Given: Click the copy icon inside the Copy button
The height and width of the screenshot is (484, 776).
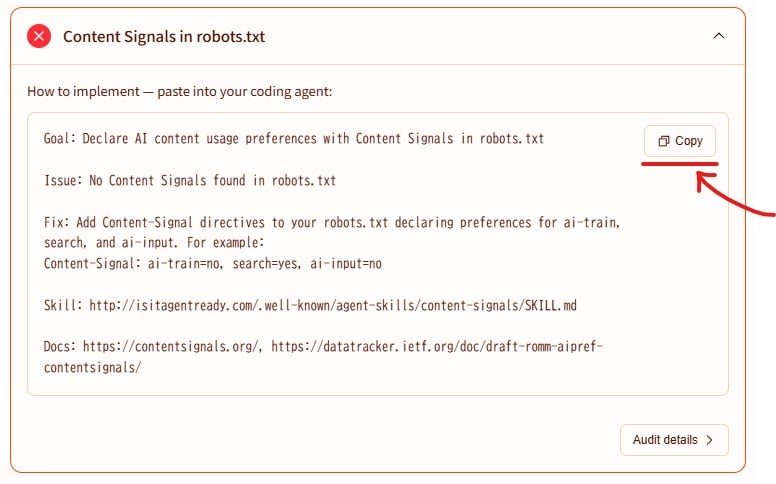Looking at the screenshot, I should click(x=664, y=141).
